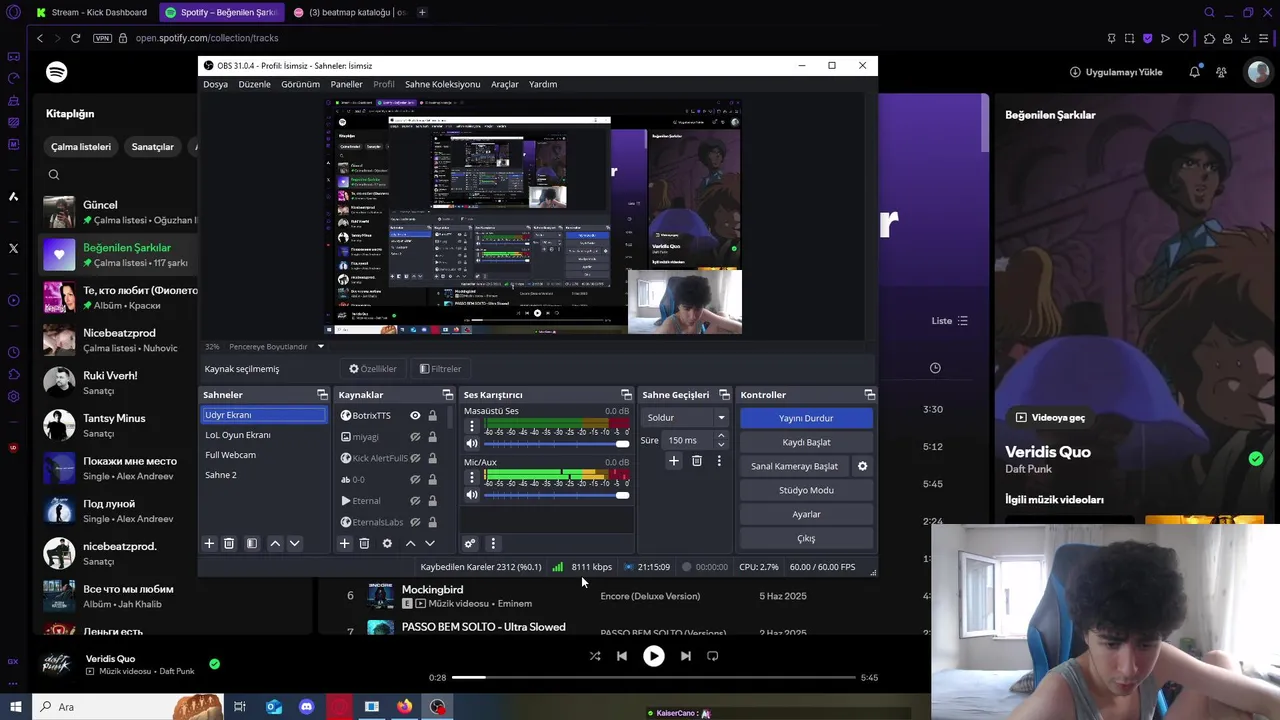
Task: Mute the Masaüstü Ses audio channel
Action: click(472, 444)
